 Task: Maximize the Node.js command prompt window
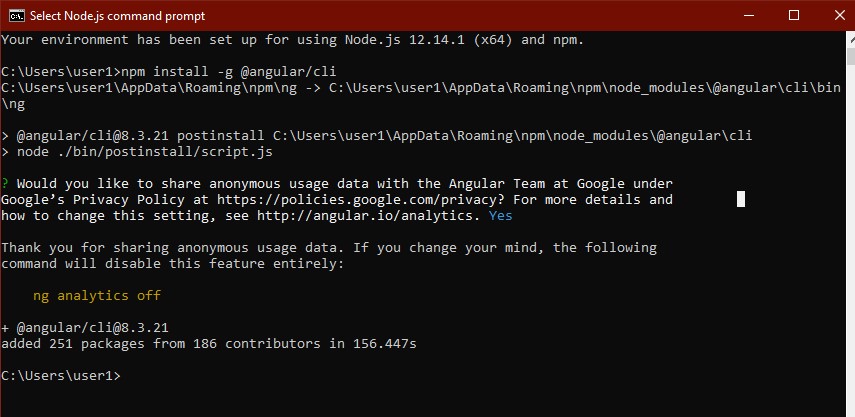click(794, 15)
